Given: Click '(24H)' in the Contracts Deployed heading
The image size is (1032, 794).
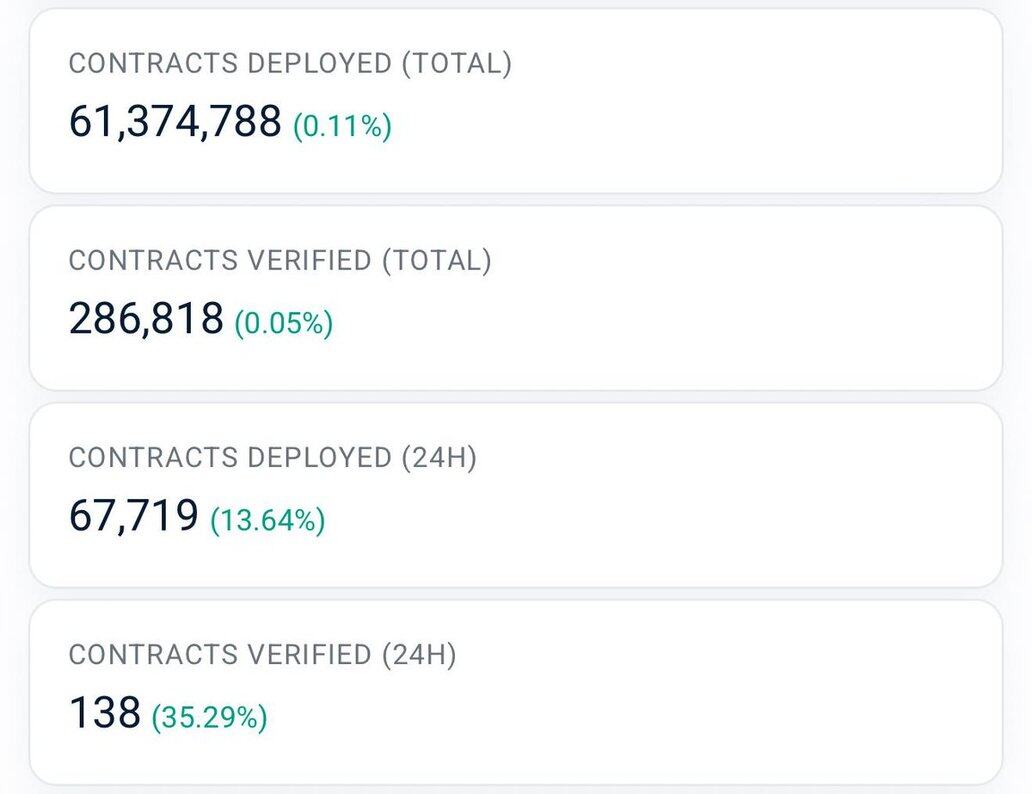Looking at the screenshot, I should point(438,458).
